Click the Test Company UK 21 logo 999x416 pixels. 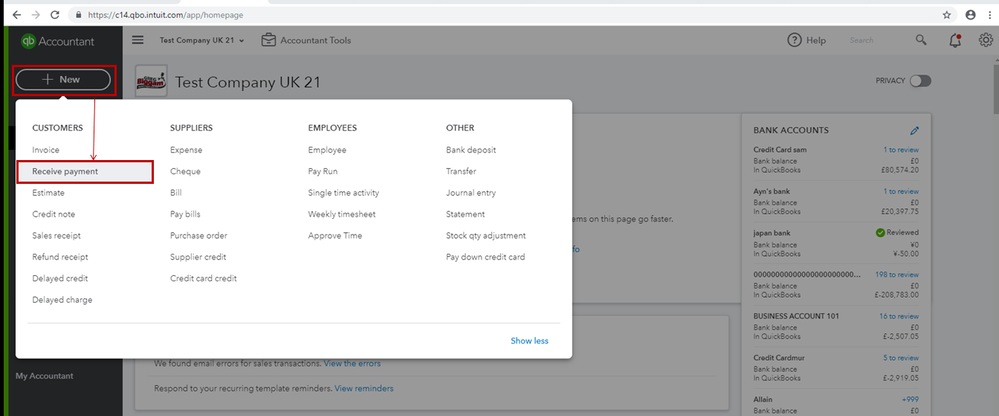click(x=152, y=81)
